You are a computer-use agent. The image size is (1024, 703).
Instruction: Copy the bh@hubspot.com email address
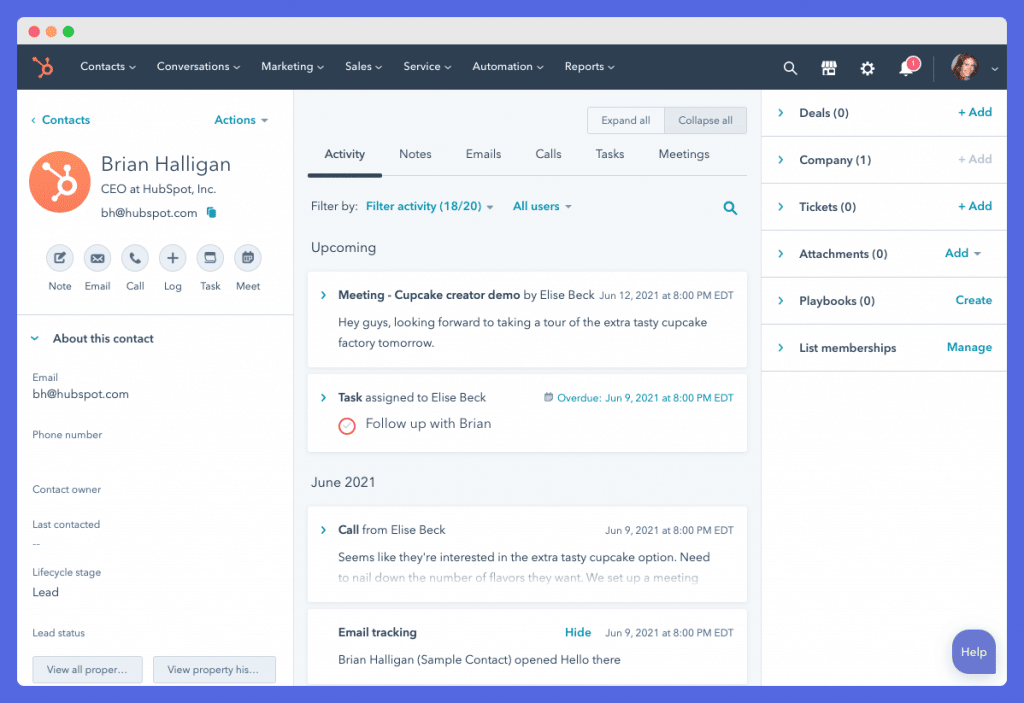[212, 212]
